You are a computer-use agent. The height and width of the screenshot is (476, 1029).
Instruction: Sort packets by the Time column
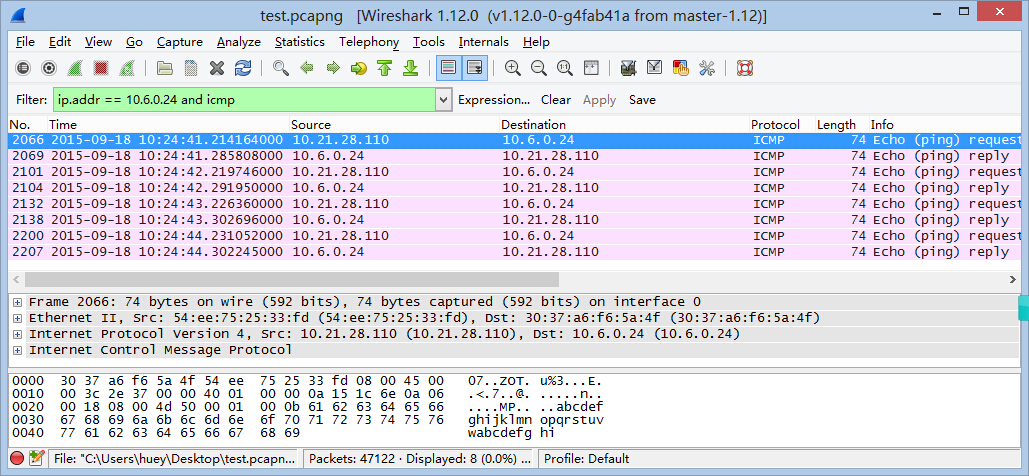click(168, 125)
